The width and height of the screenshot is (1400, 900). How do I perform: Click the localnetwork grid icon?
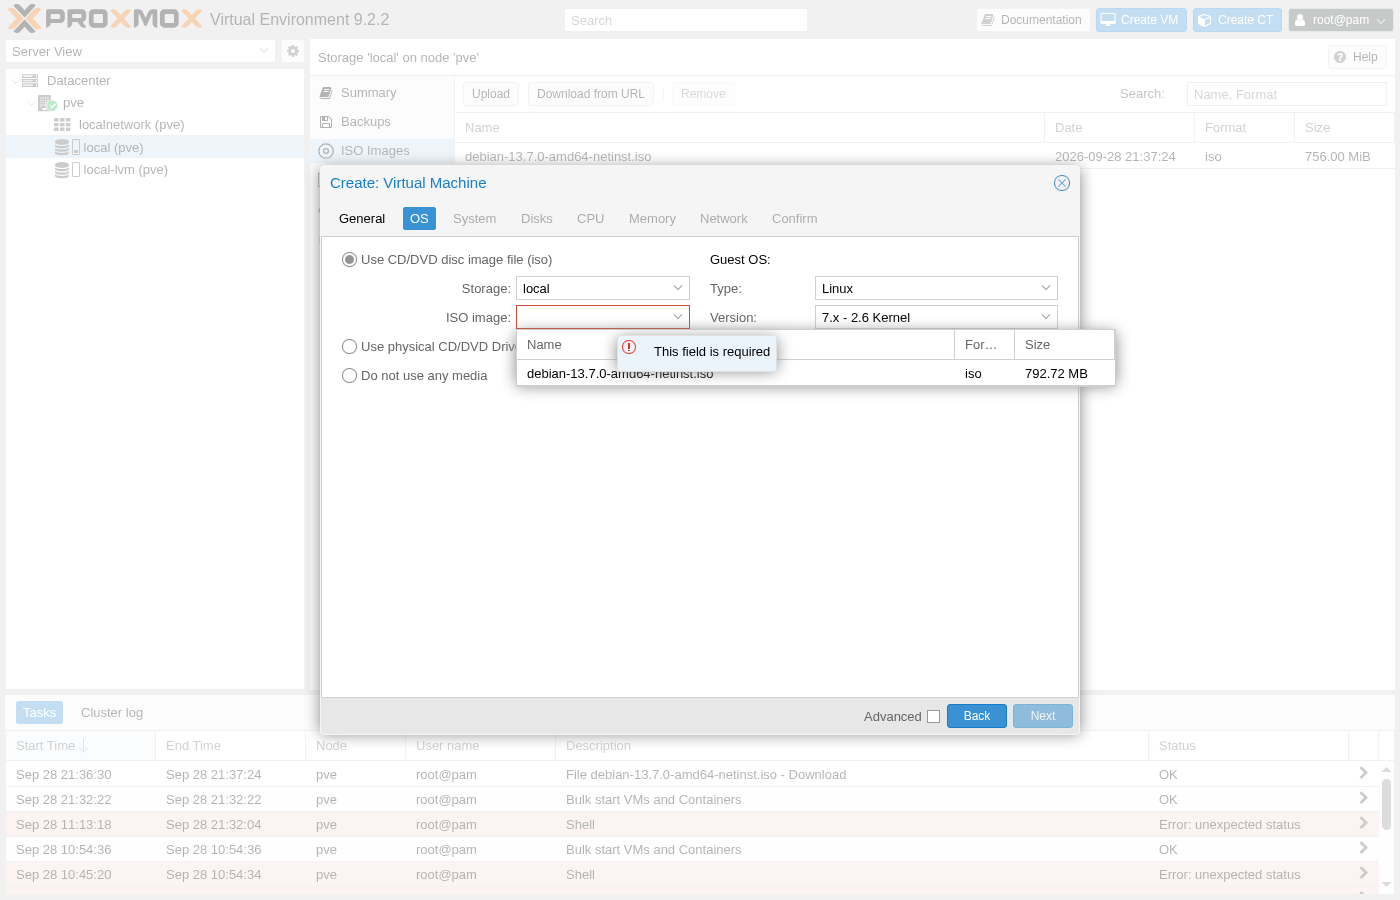62,125
